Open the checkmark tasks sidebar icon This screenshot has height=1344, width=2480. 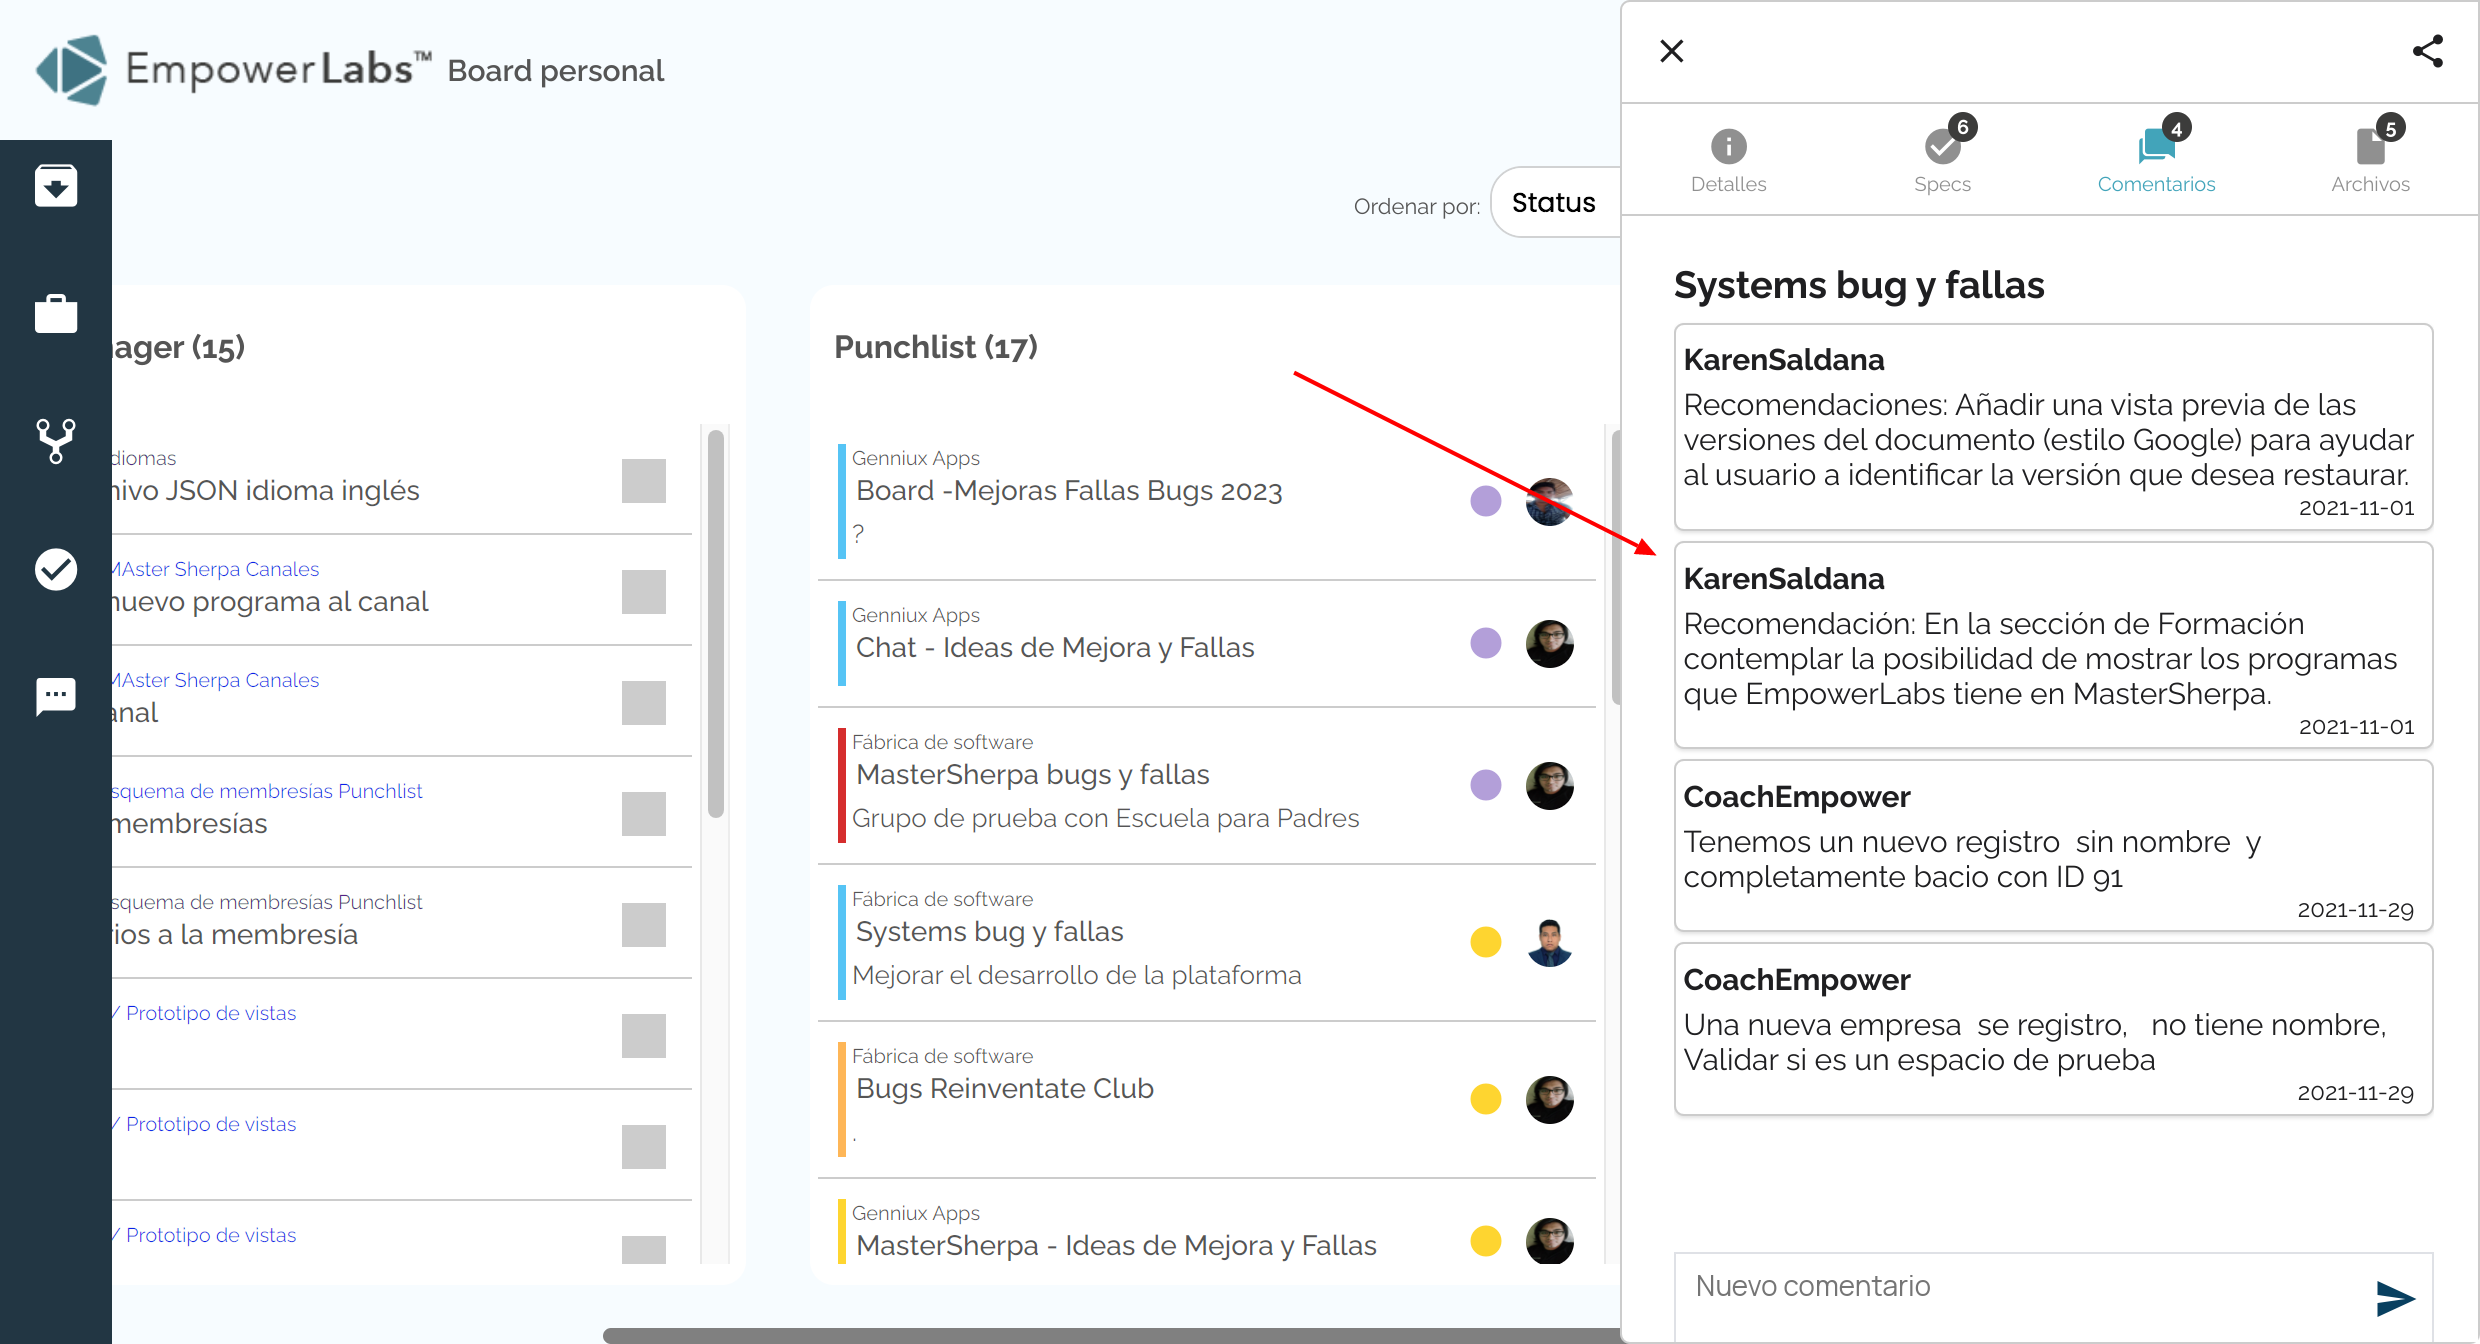pyautogui.click(x=56, y=569)
